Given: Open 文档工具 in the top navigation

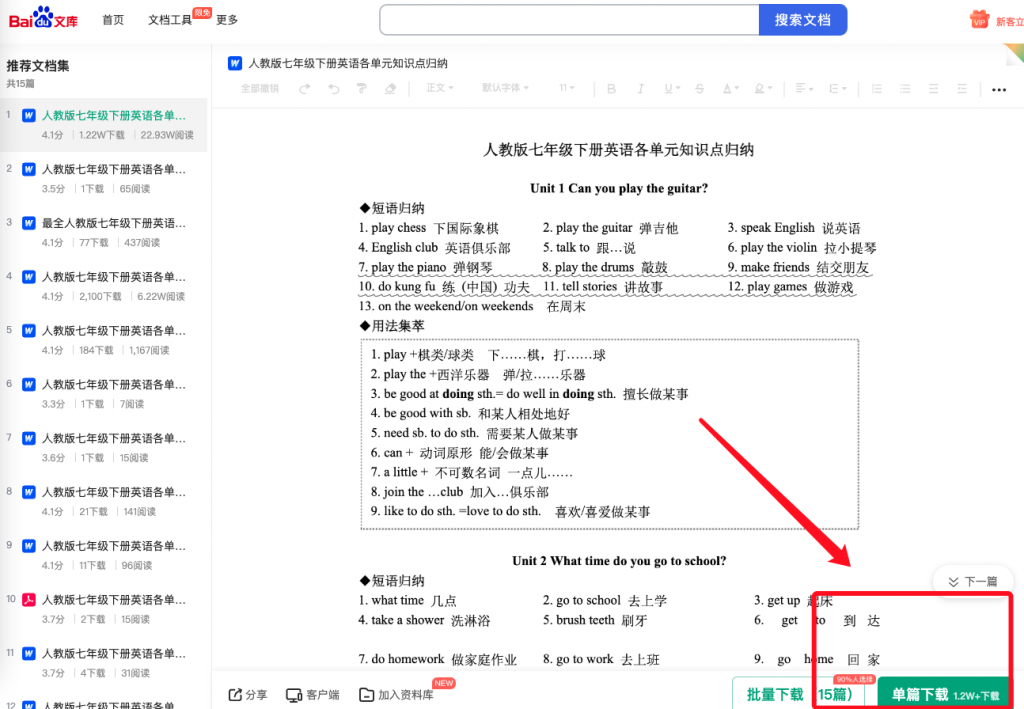Looking at the screenshot, I should pyautogui.click(x=170, y=20).
